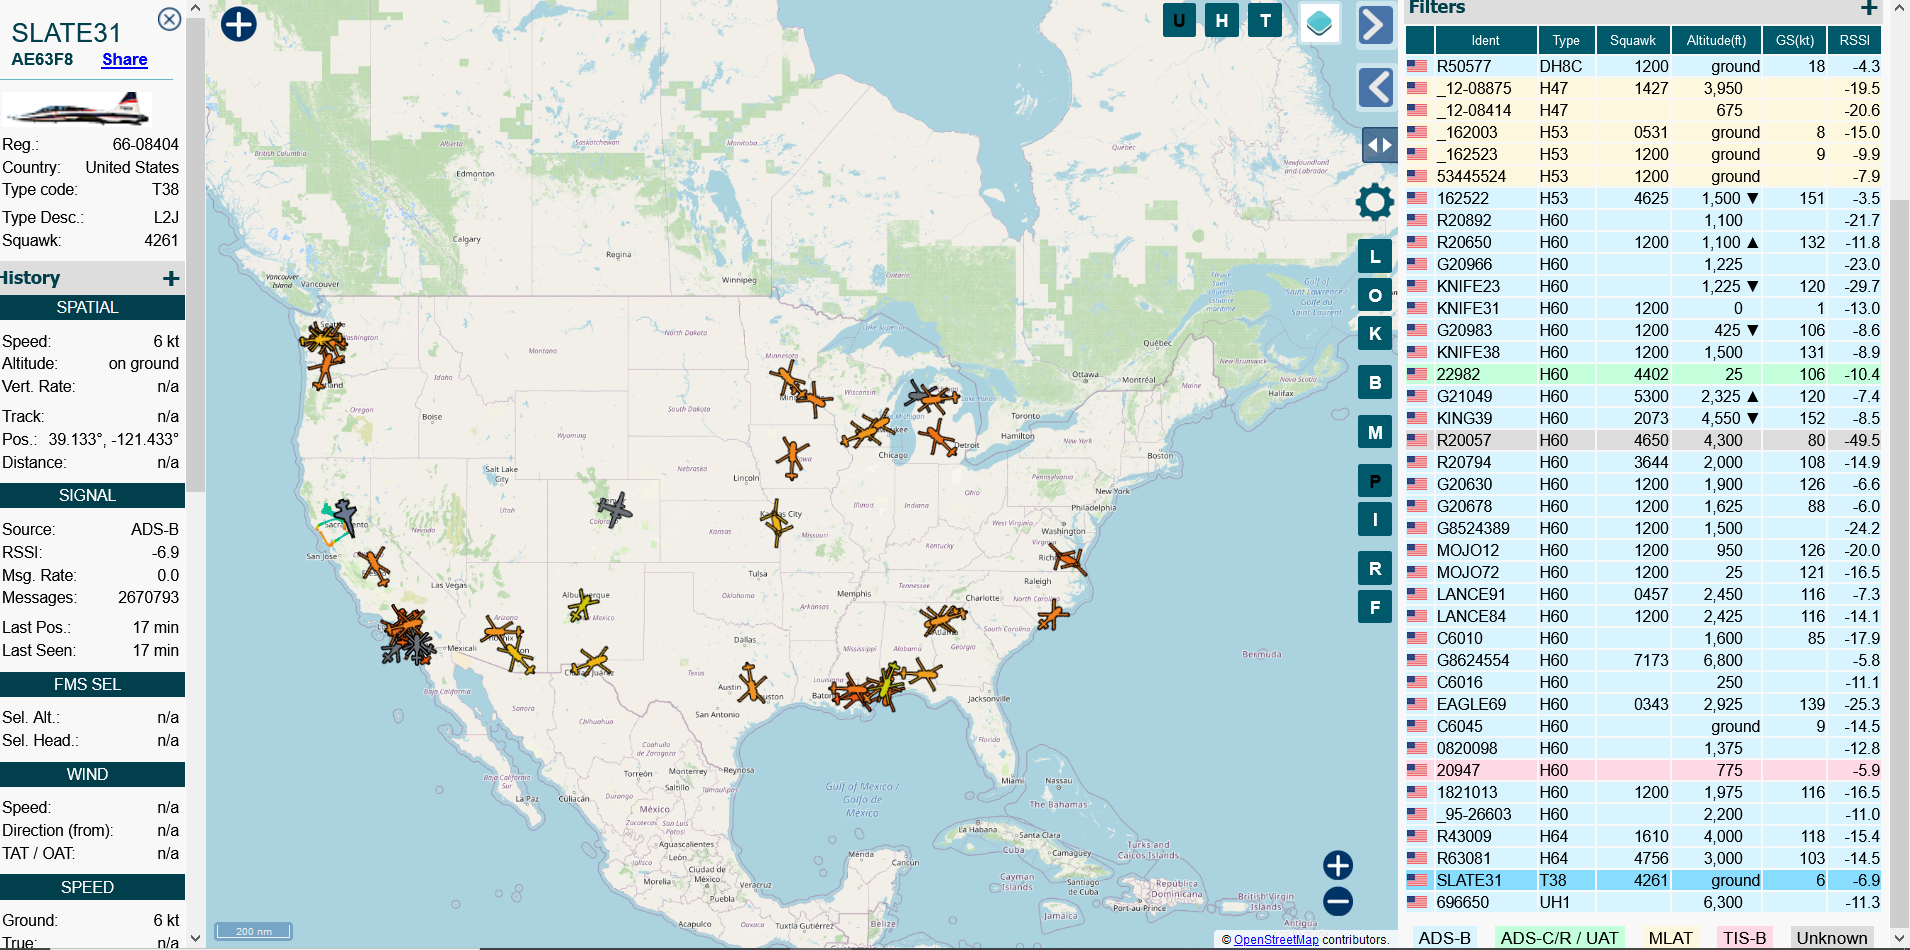Click the left-pointing arrow button

[x=1376, y=87]
